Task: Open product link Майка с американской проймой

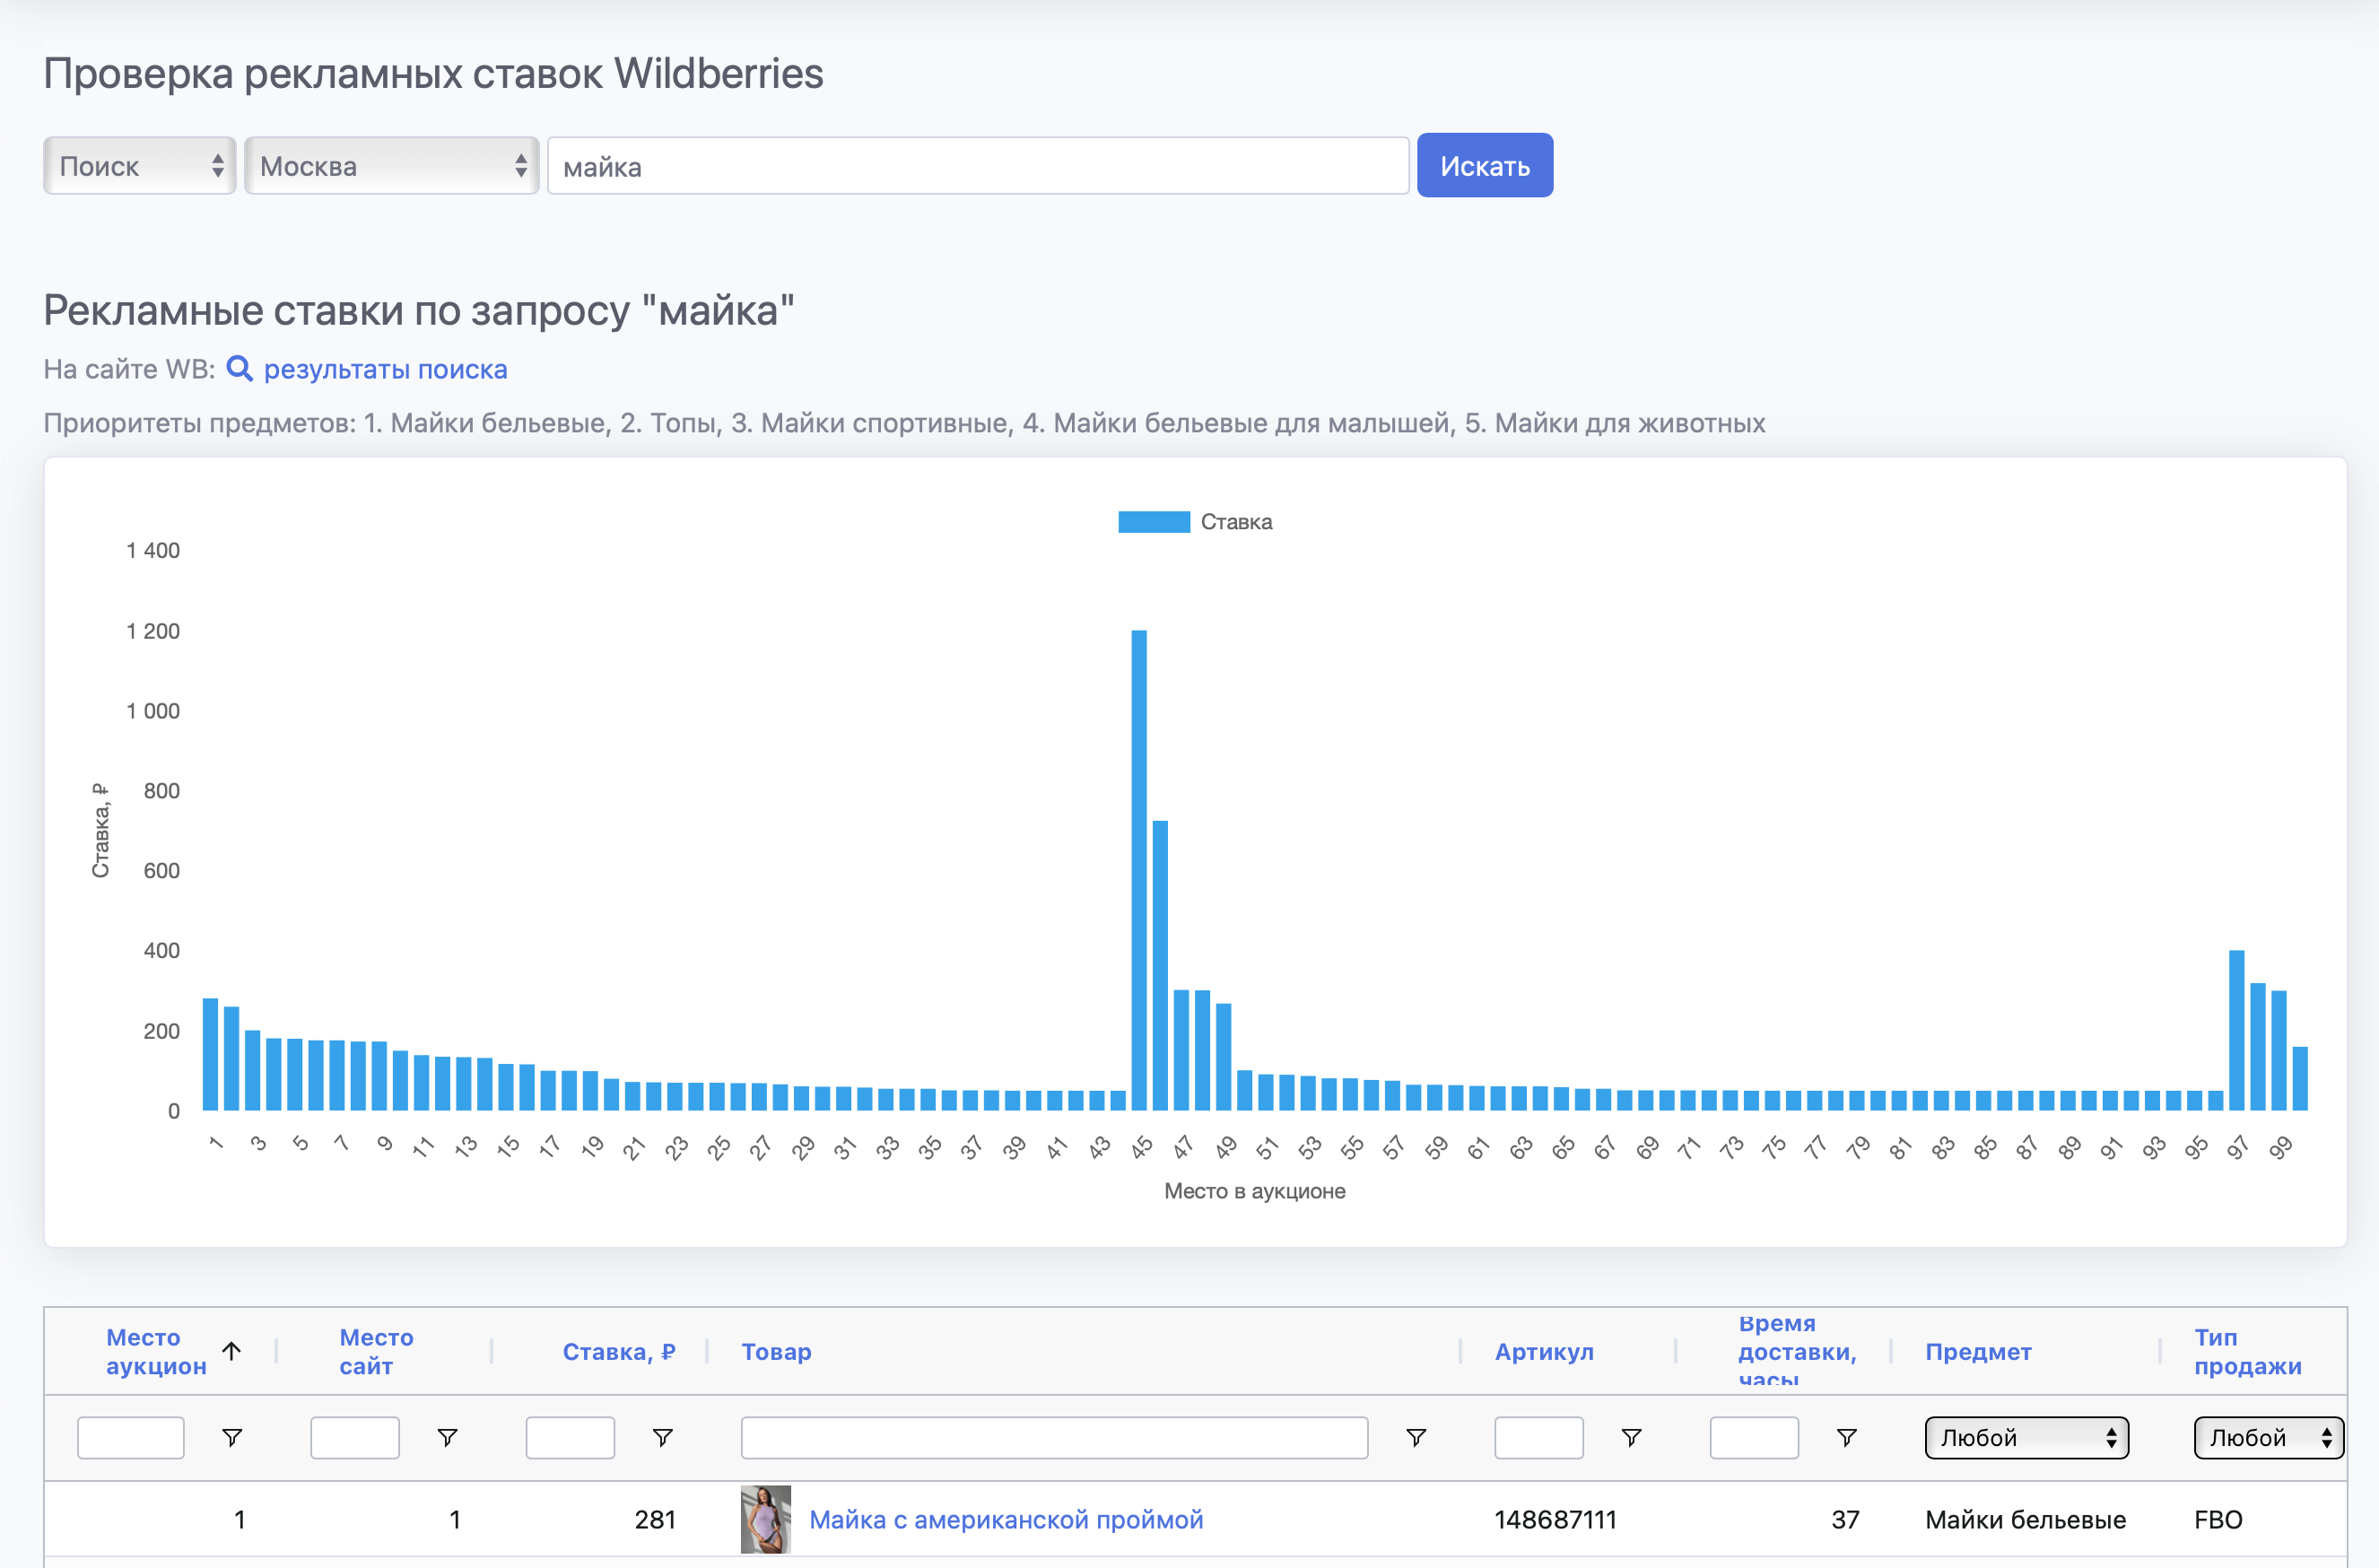Action: [1006, 1519]
